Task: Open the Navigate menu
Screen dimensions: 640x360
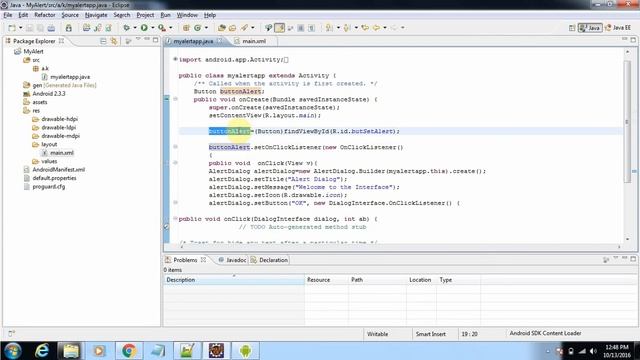Action: [96, 15]
